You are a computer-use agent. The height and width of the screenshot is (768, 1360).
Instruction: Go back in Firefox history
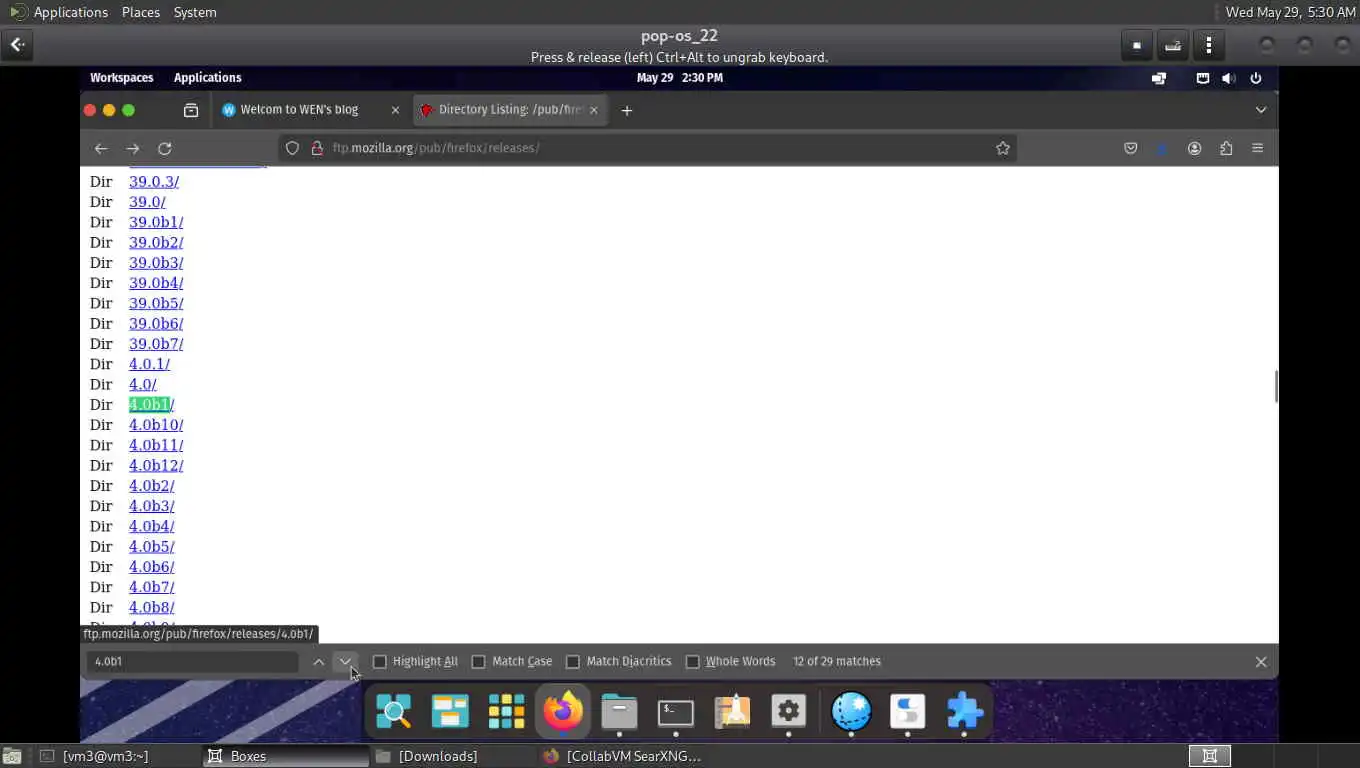pyautogui.click(x=101, y=148)
